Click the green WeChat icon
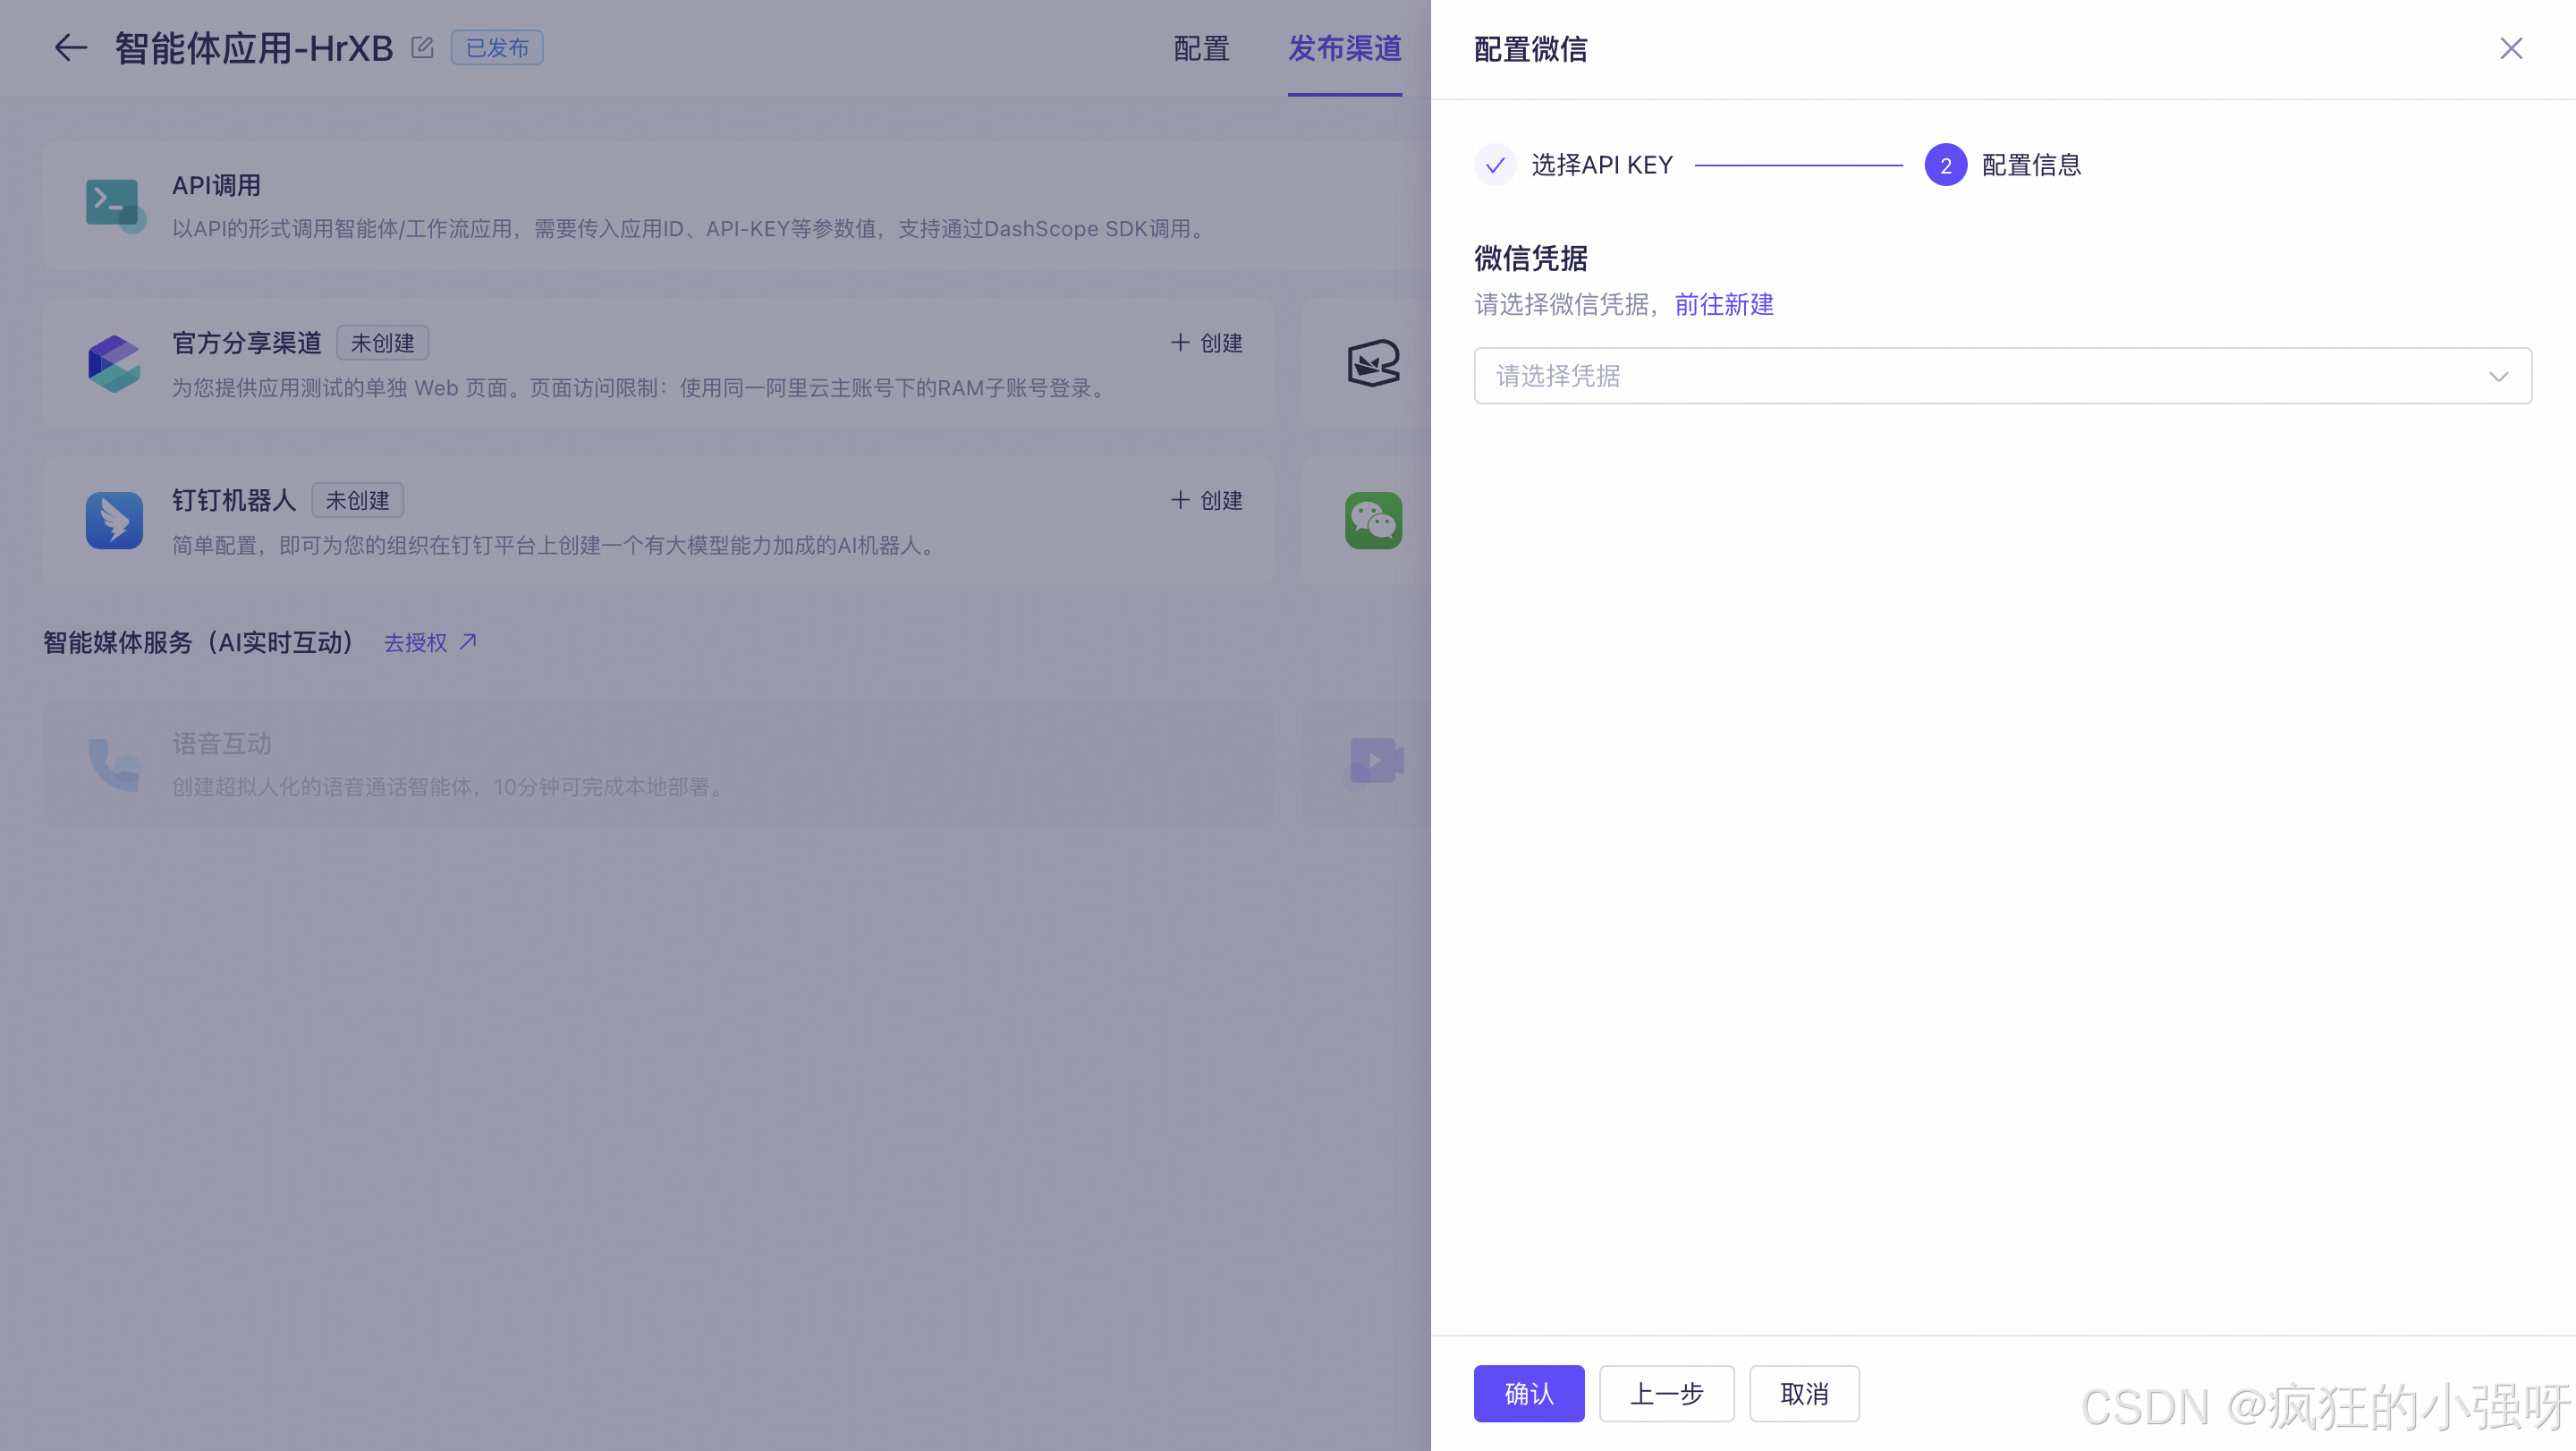The width and height of the screenshot is (2576, 1451). [x=1373, y=520]
